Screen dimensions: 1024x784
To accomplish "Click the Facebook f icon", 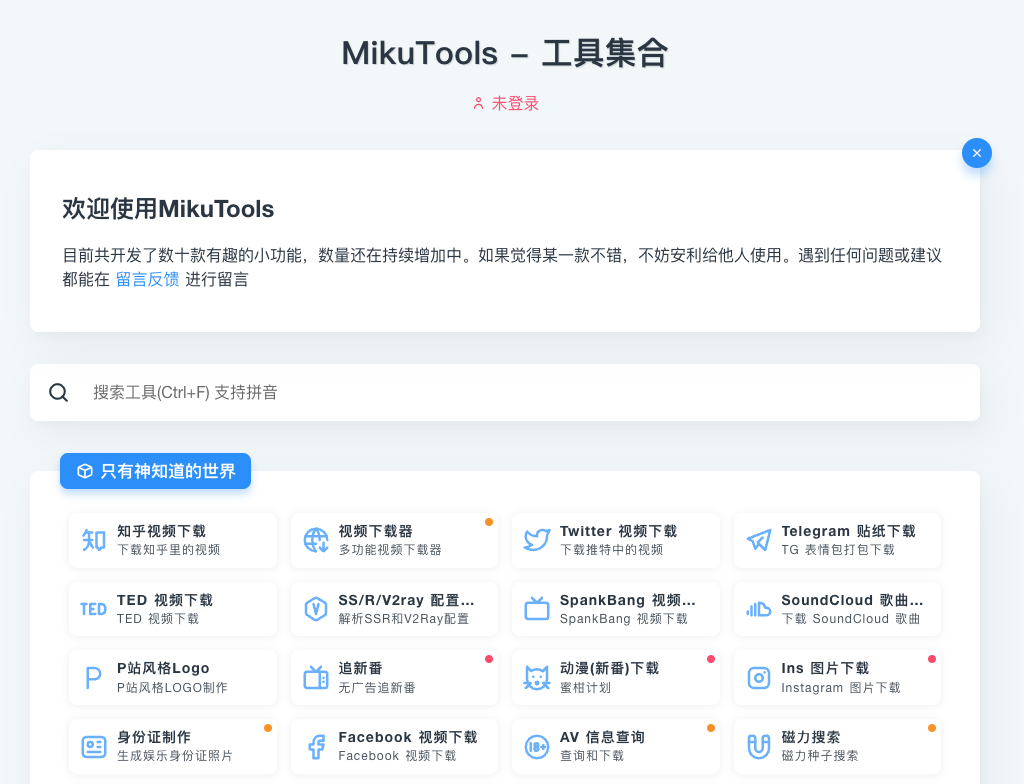I will (316, 747).
